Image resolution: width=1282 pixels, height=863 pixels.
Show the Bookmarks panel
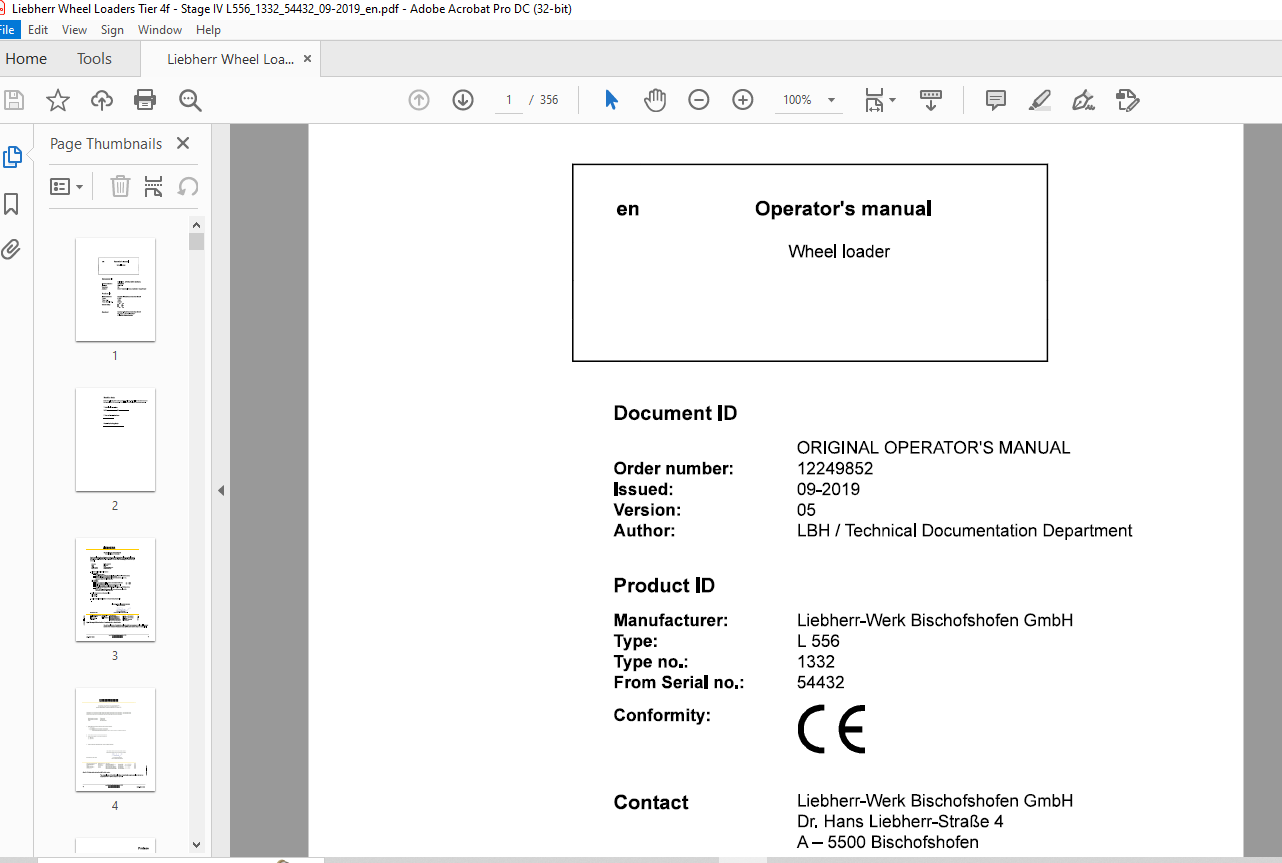11,204
